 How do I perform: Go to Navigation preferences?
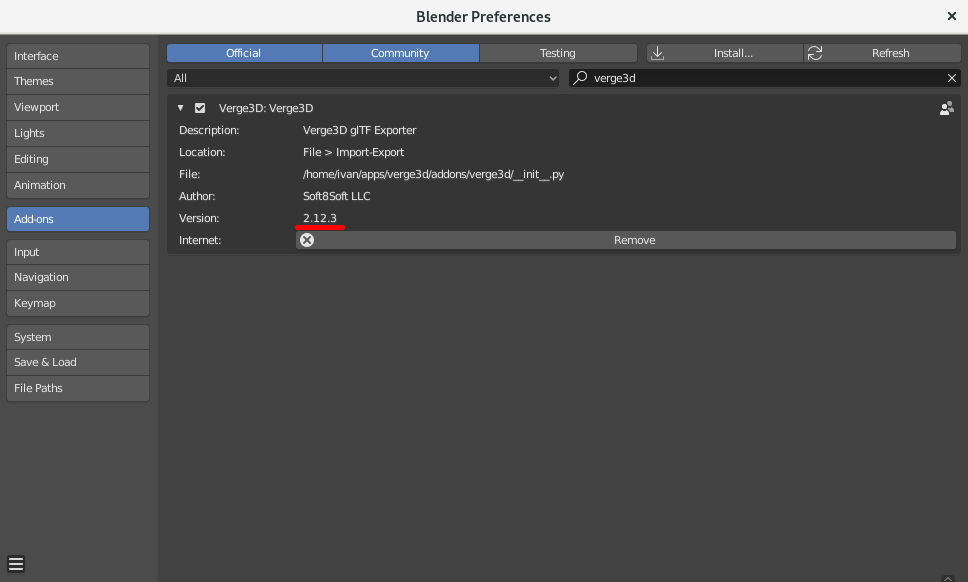78,278
